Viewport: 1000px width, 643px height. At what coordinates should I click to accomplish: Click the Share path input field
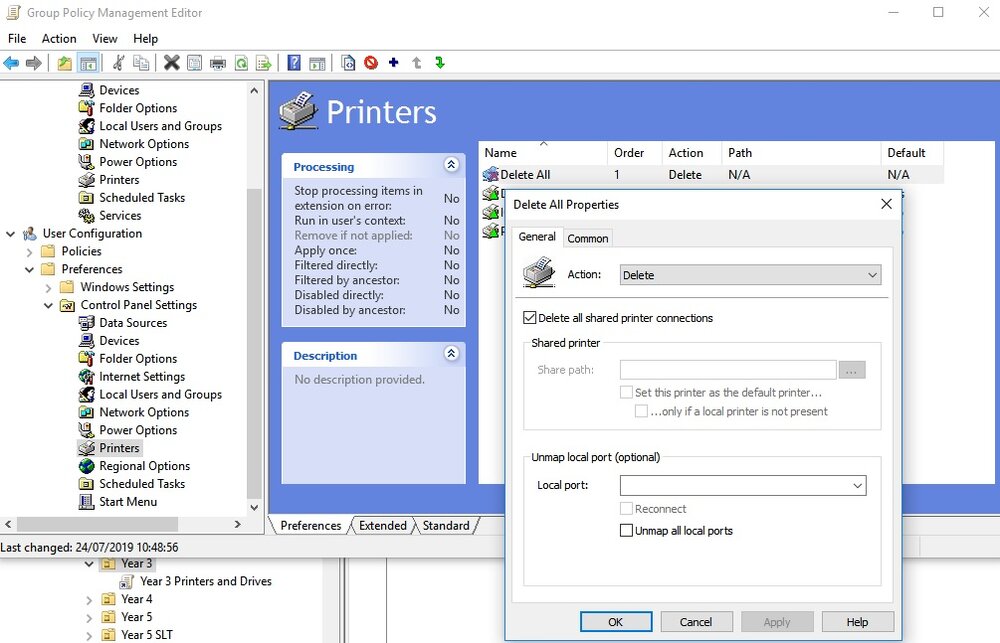tap(728, 370)
